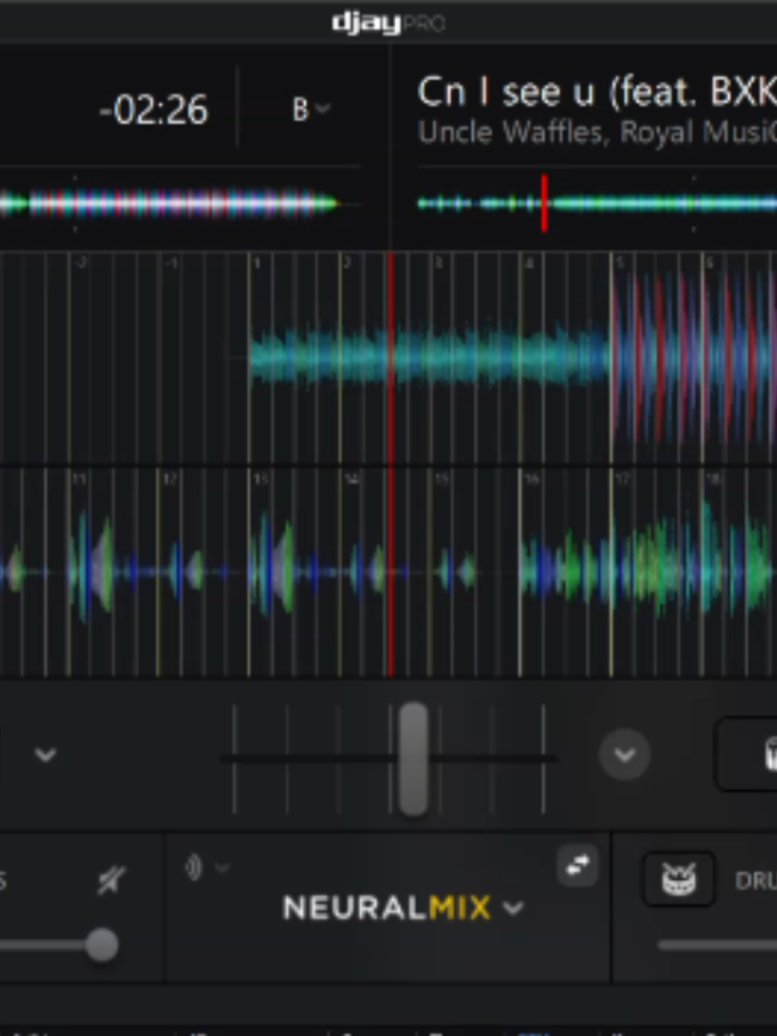Click the red playhead in right track overview
Image resolution: width=777 pixels, height=1036 pixels.
click(544, 203)
